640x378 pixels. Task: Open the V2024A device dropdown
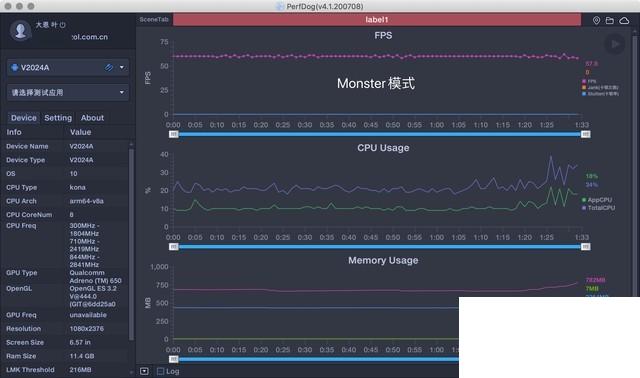pos(68,67)
